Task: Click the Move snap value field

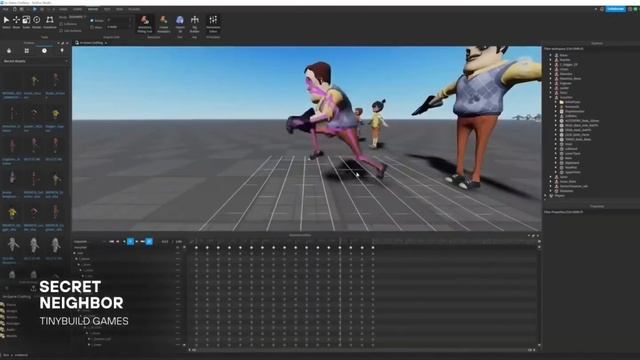Action: tap(118, 27)
